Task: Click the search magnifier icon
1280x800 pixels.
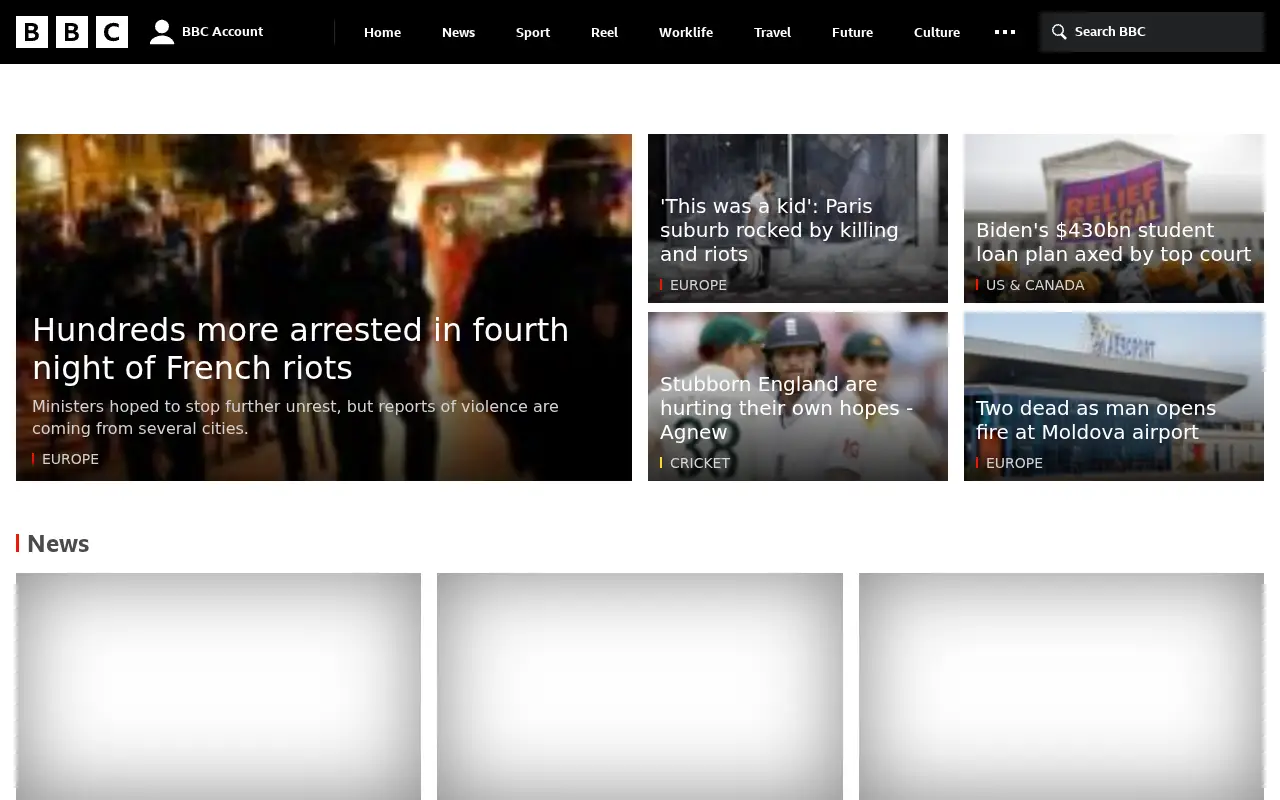Action: pos(1059,32)
